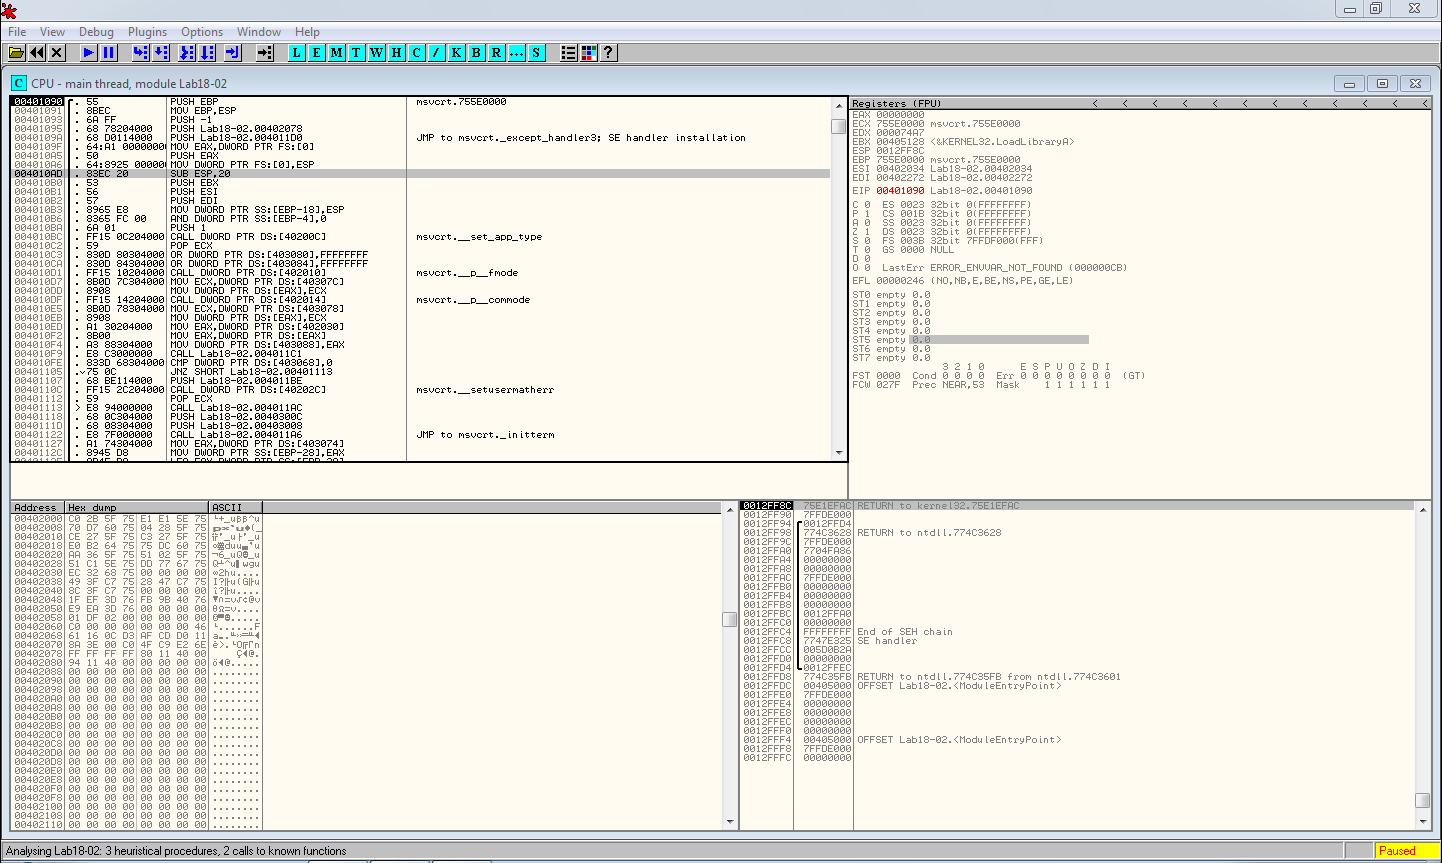Click the Trace over toolbar icon
The image size is (1442, 863).
point(207,52)
